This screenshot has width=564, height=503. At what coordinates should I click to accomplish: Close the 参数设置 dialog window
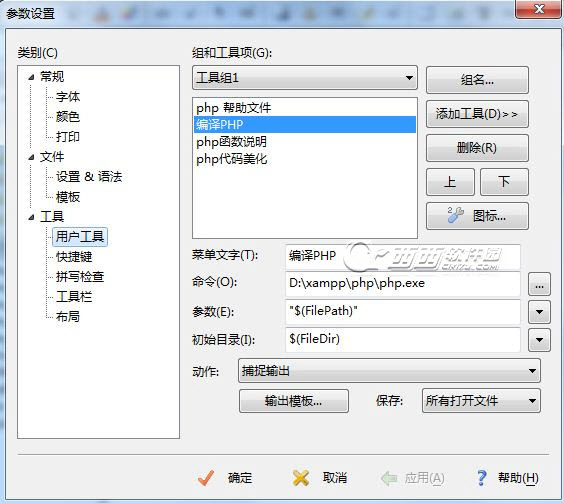[x=538, y=9]
